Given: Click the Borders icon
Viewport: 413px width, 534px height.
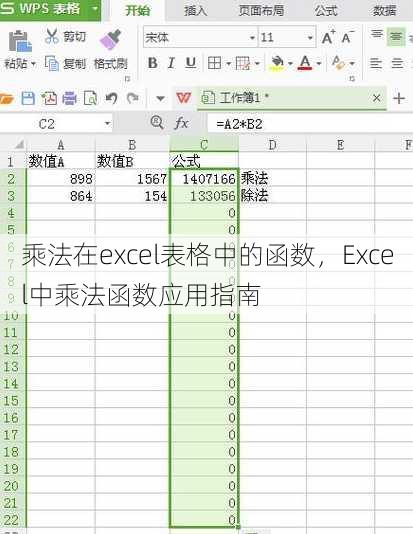Looking at the screenshot, I should [215, 63].
